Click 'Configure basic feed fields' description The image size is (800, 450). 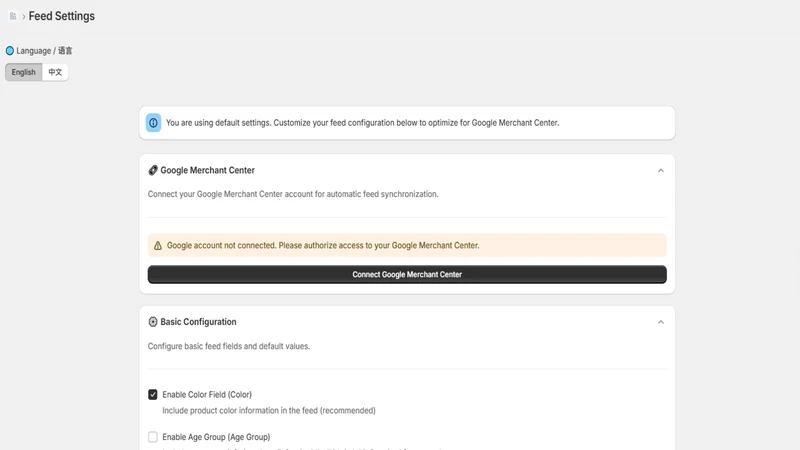[x=229, y=346]
